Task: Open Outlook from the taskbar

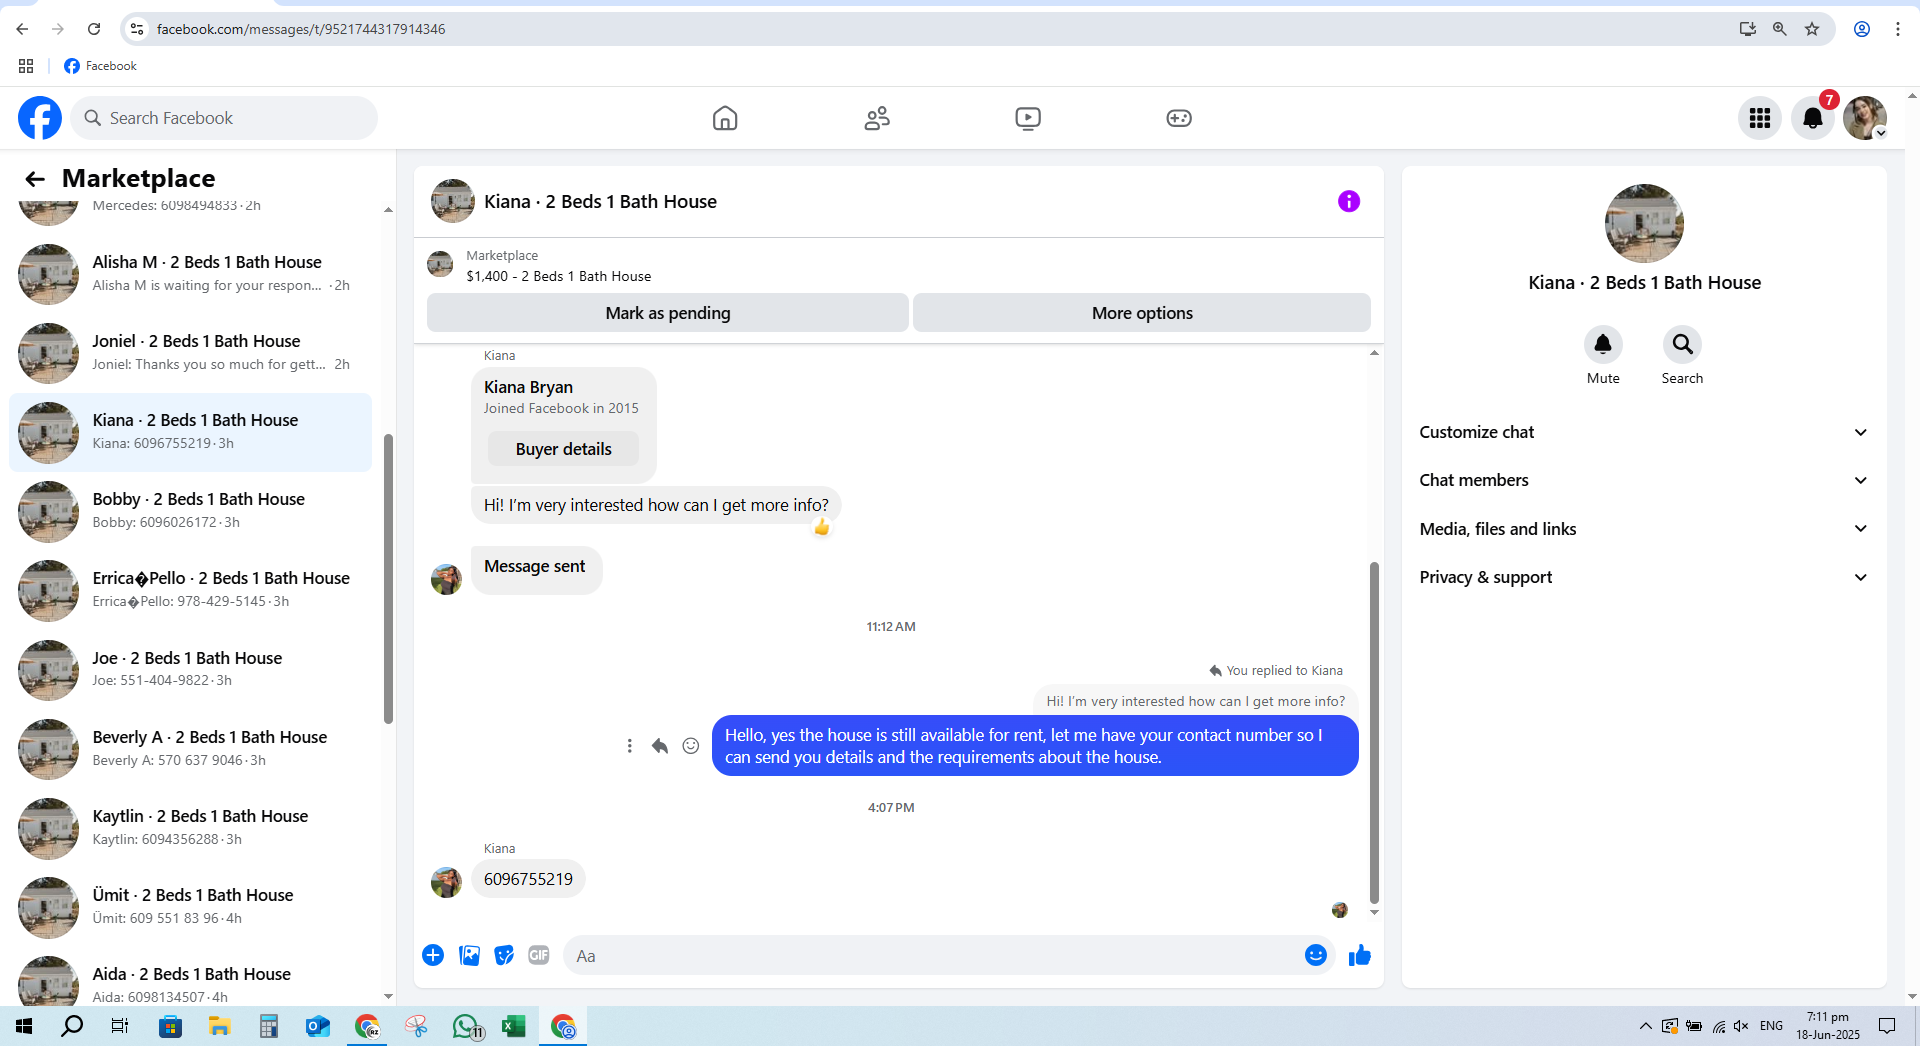Action: 318,1026
